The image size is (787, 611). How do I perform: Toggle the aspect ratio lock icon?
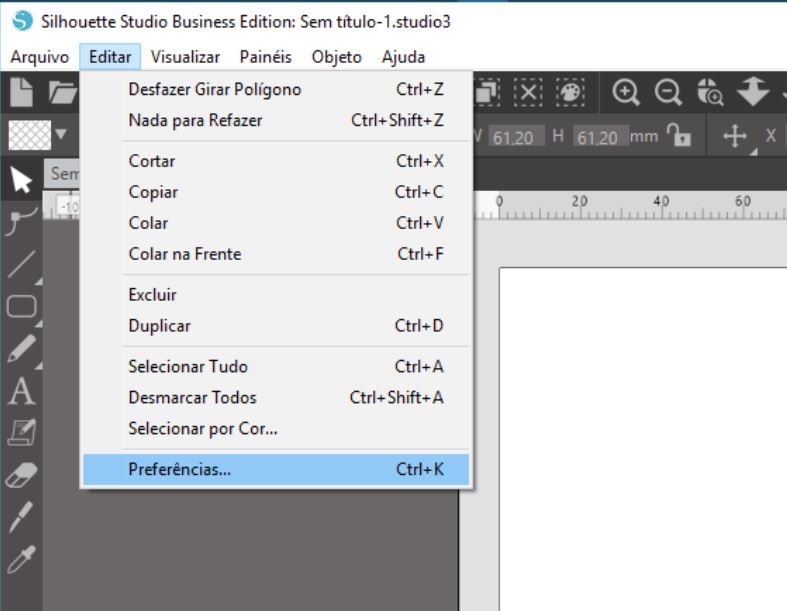679,135
